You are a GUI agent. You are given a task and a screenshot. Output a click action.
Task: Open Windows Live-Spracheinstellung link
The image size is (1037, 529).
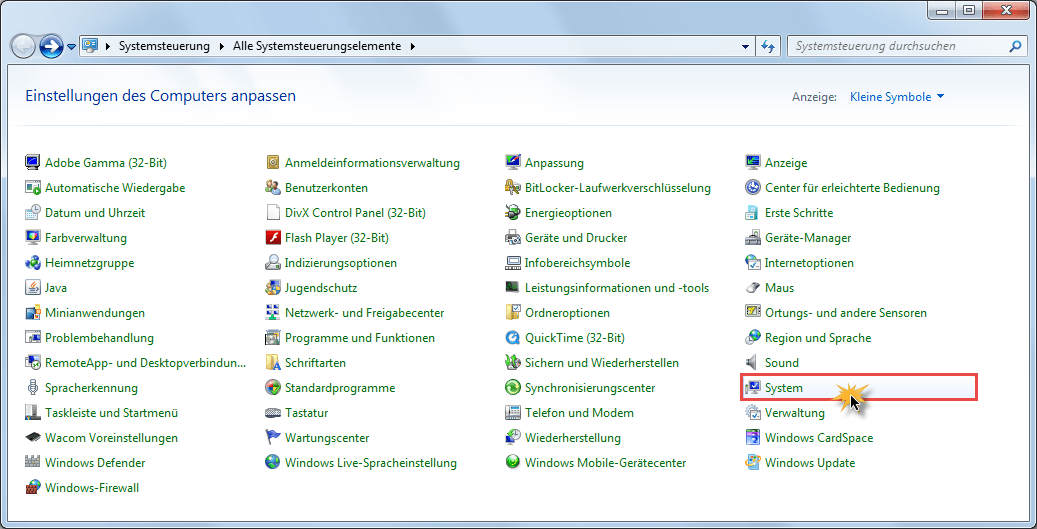tap(371, 463)
